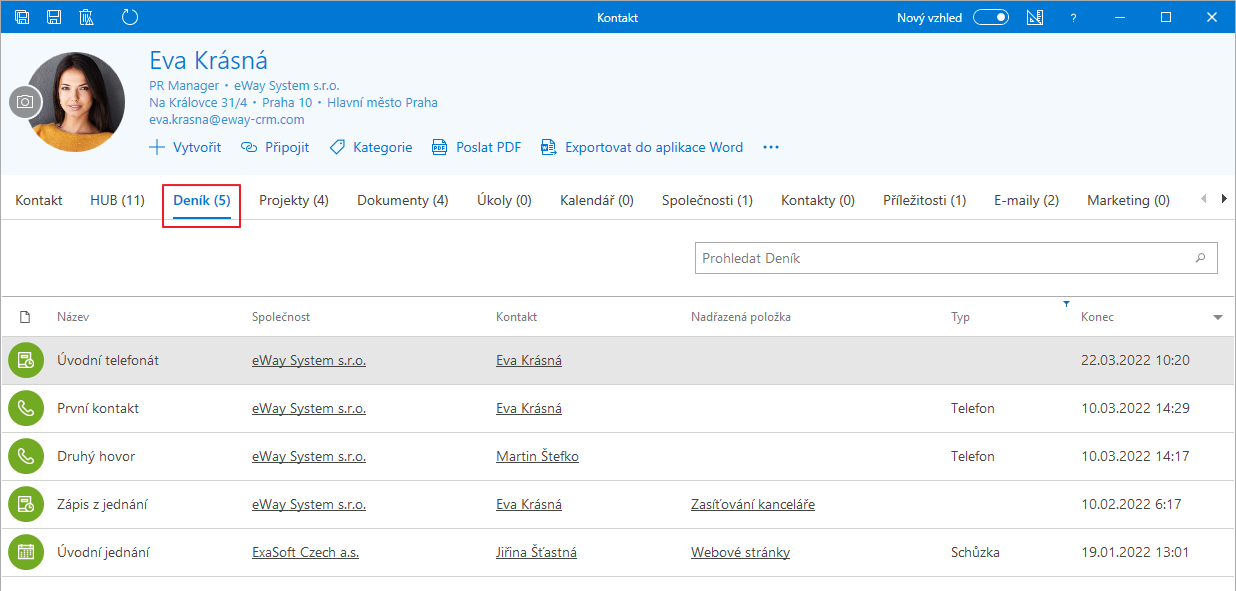The height and width of the screenshot is (591, 1236).
Task: Click the Úvodní jednání calendar icon
Action: pyautogui.click(x=26, y=552)
